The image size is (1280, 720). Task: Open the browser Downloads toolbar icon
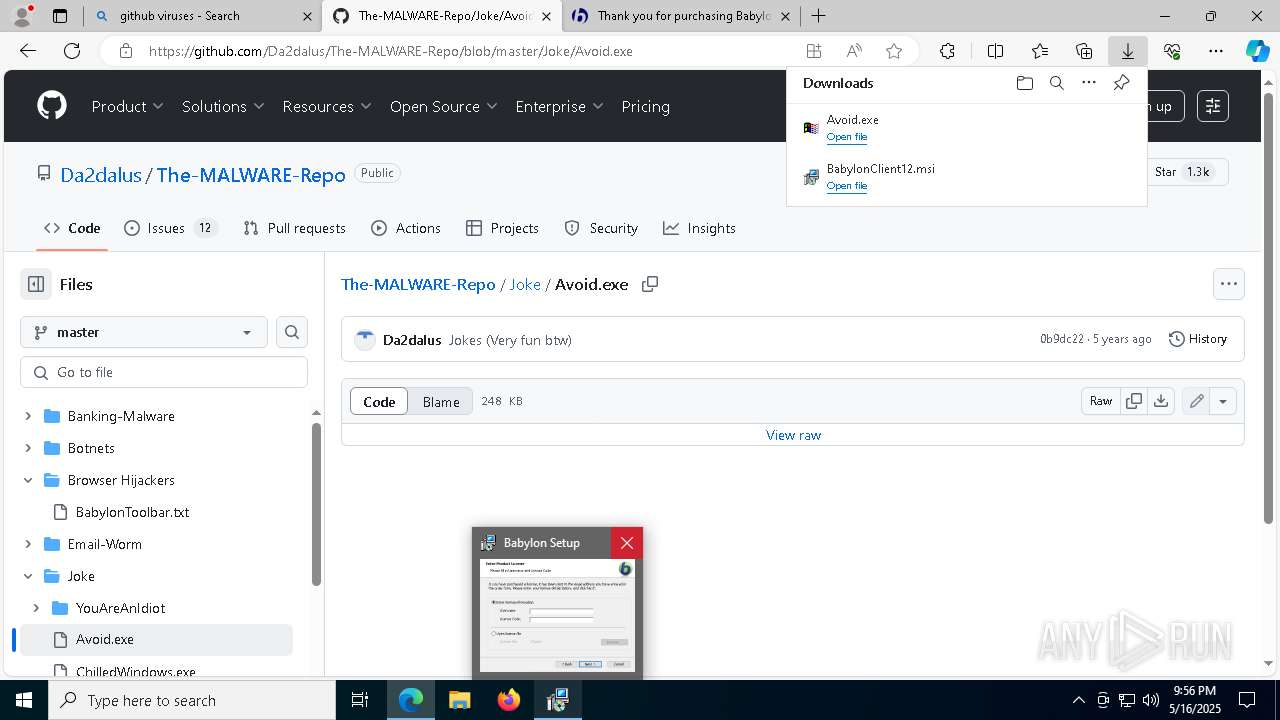click(x=1127, y=51)
